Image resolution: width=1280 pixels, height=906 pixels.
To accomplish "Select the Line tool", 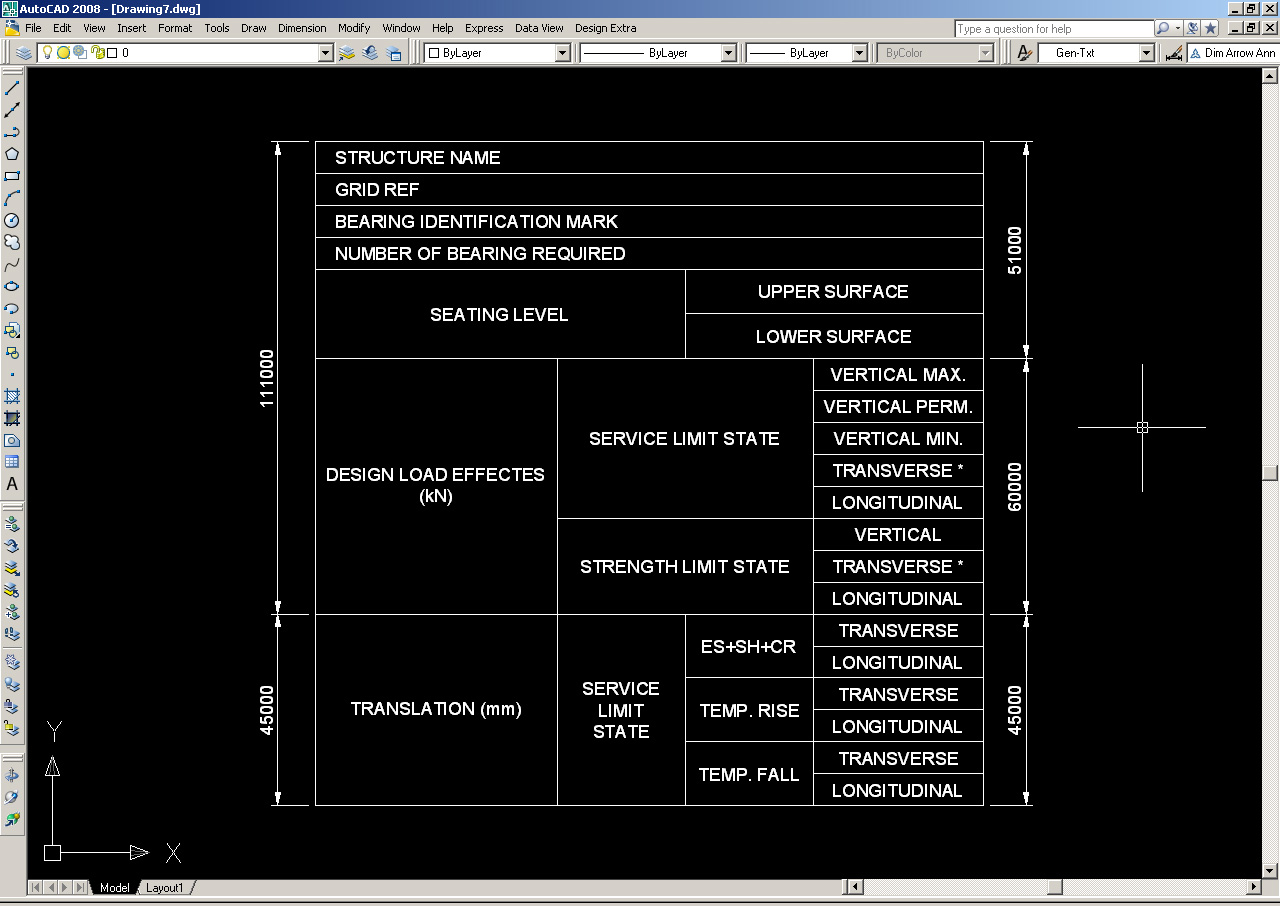I will tap(13, 89).
